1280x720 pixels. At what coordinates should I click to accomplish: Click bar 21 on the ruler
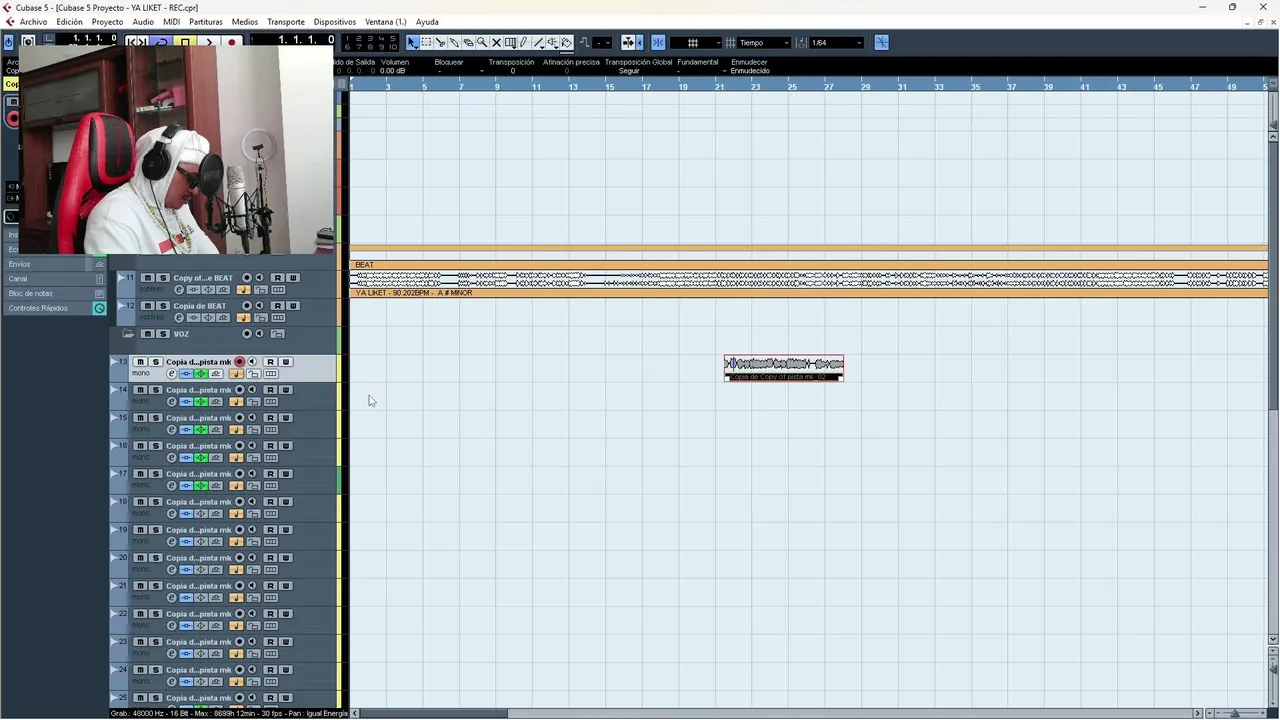[x=719, y=87]
